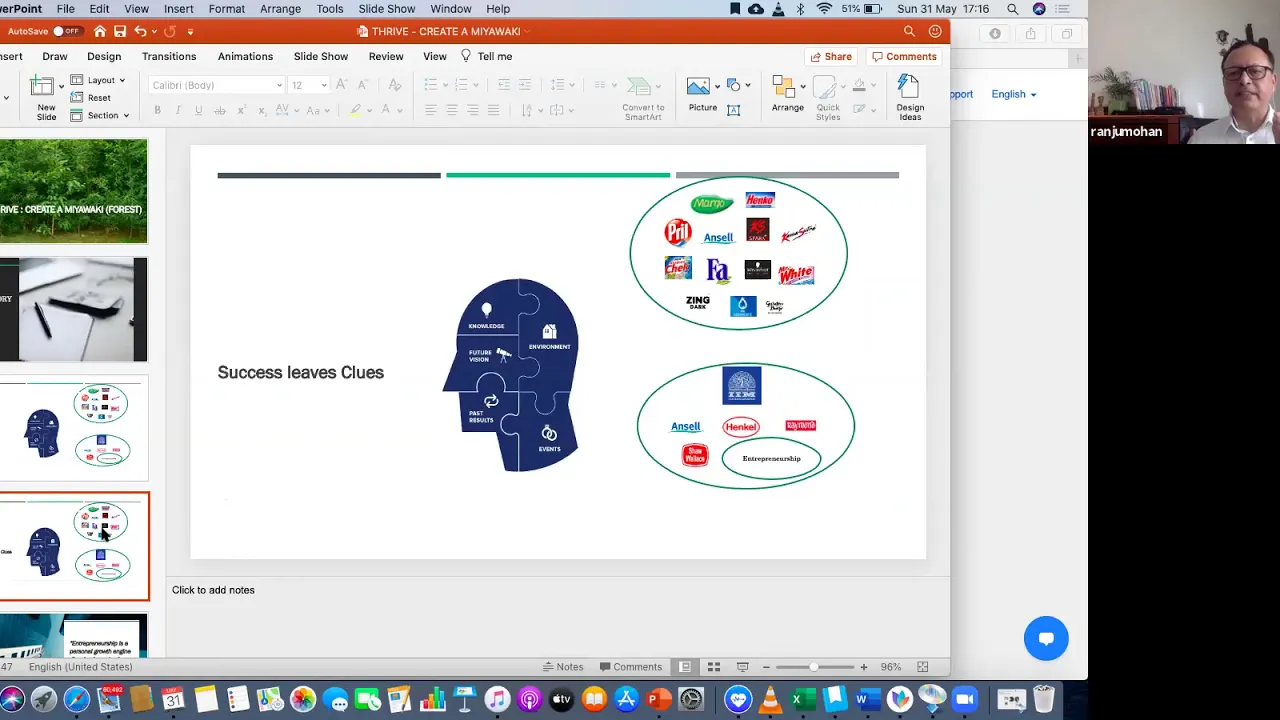This screenshot has width=1280, height=720.
Task: Open Arrange dropdown arrow
Action: pos(802,86)
